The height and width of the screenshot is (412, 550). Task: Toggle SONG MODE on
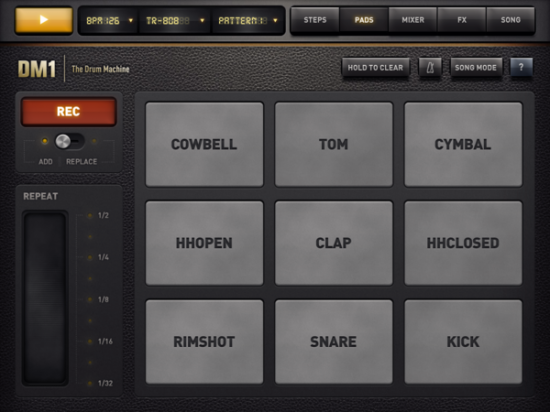click(x=476, y=67)
